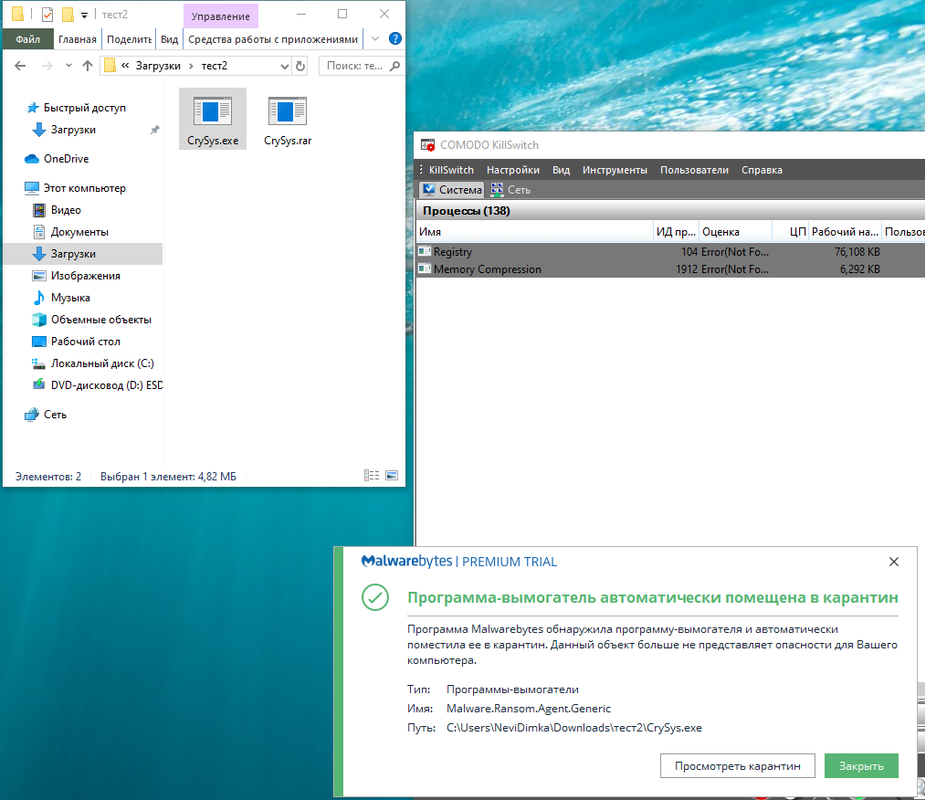
Task: Dismiss Malwarebytes notification with X
Action: [894, 562]
